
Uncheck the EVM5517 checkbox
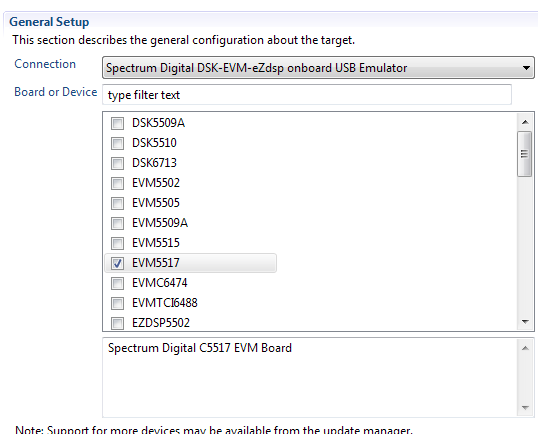point(117,263)
